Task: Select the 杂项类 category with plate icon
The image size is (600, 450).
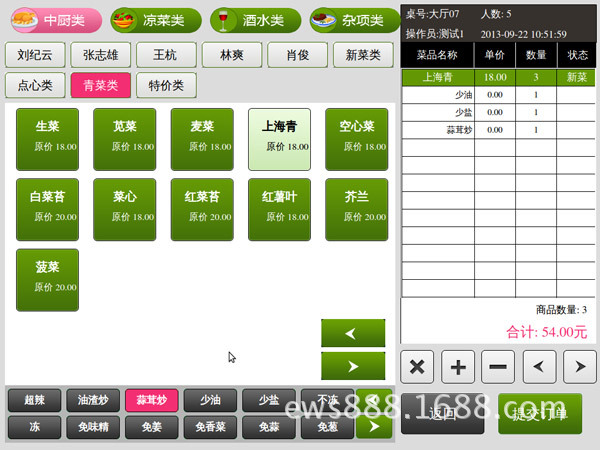Action: click(355, 20)
